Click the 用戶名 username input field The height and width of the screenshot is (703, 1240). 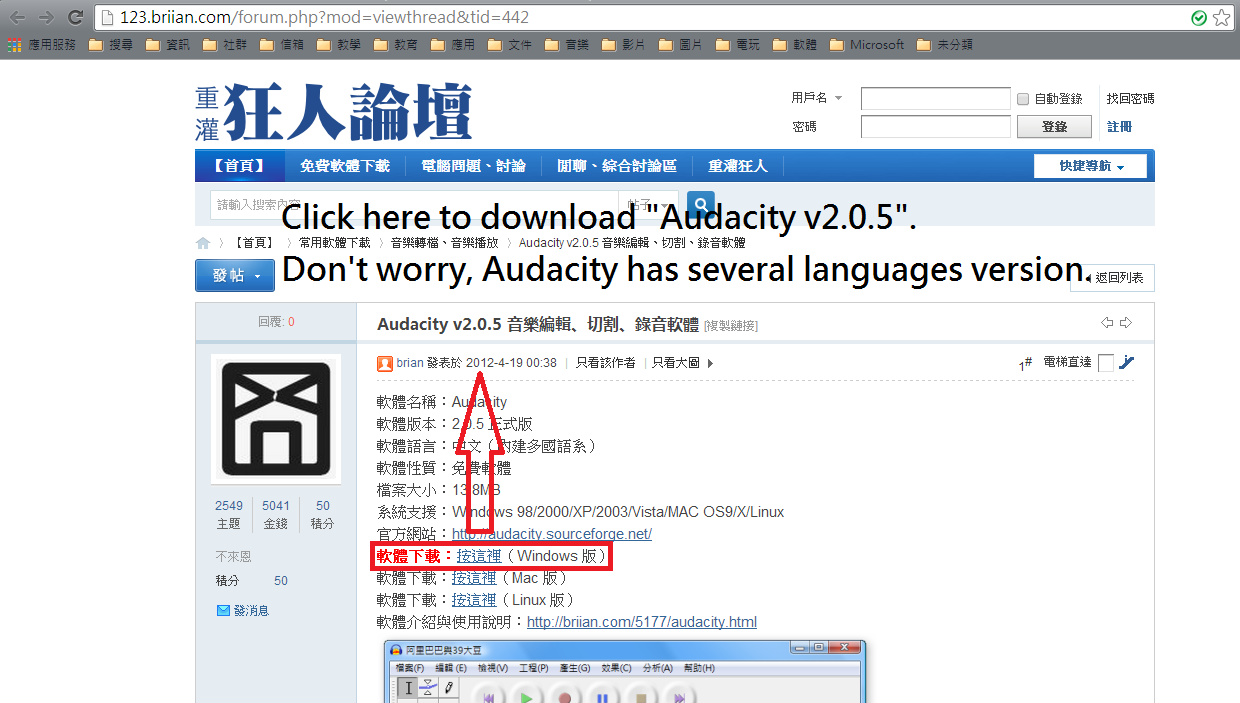click(935, 99)
